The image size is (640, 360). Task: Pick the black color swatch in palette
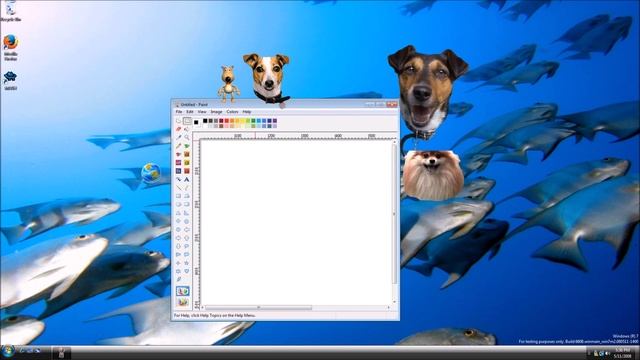coord(205,121)
